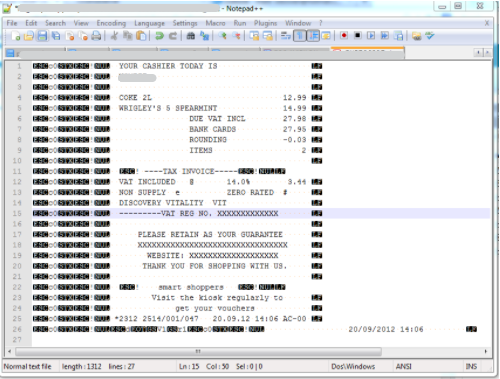Stop macro recording with black square
Viewport: 500px width, 379px height.
(358, 36)
